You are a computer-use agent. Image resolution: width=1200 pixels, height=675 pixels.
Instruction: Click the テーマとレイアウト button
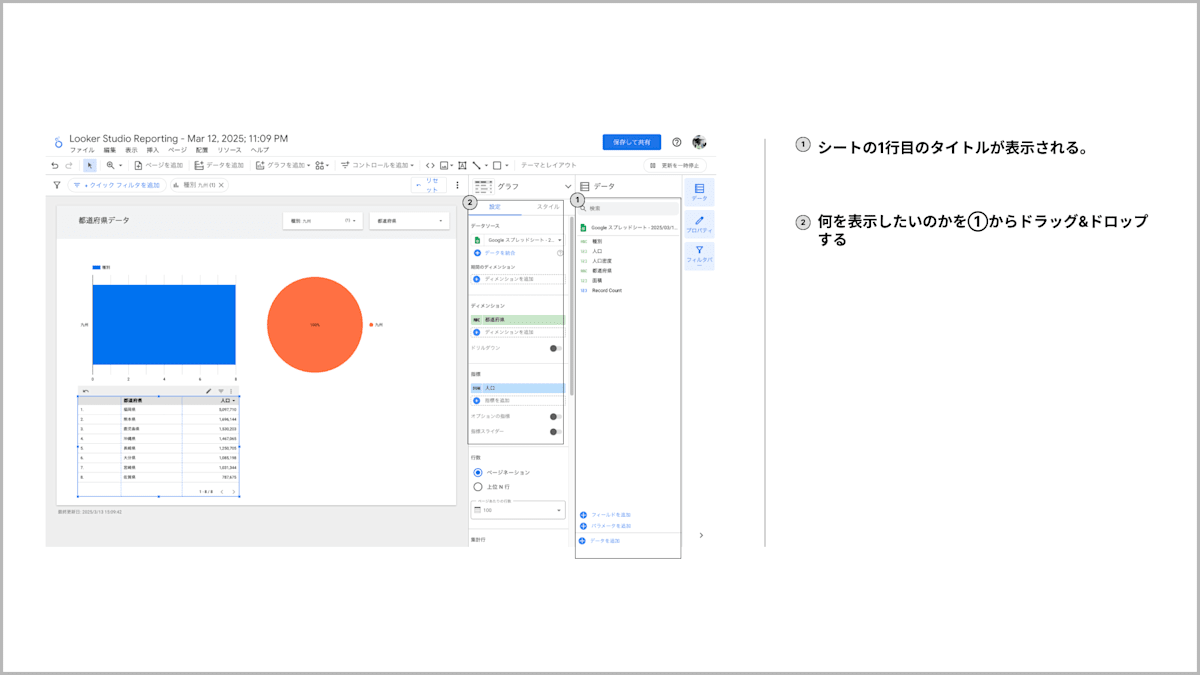pos(548,165)
